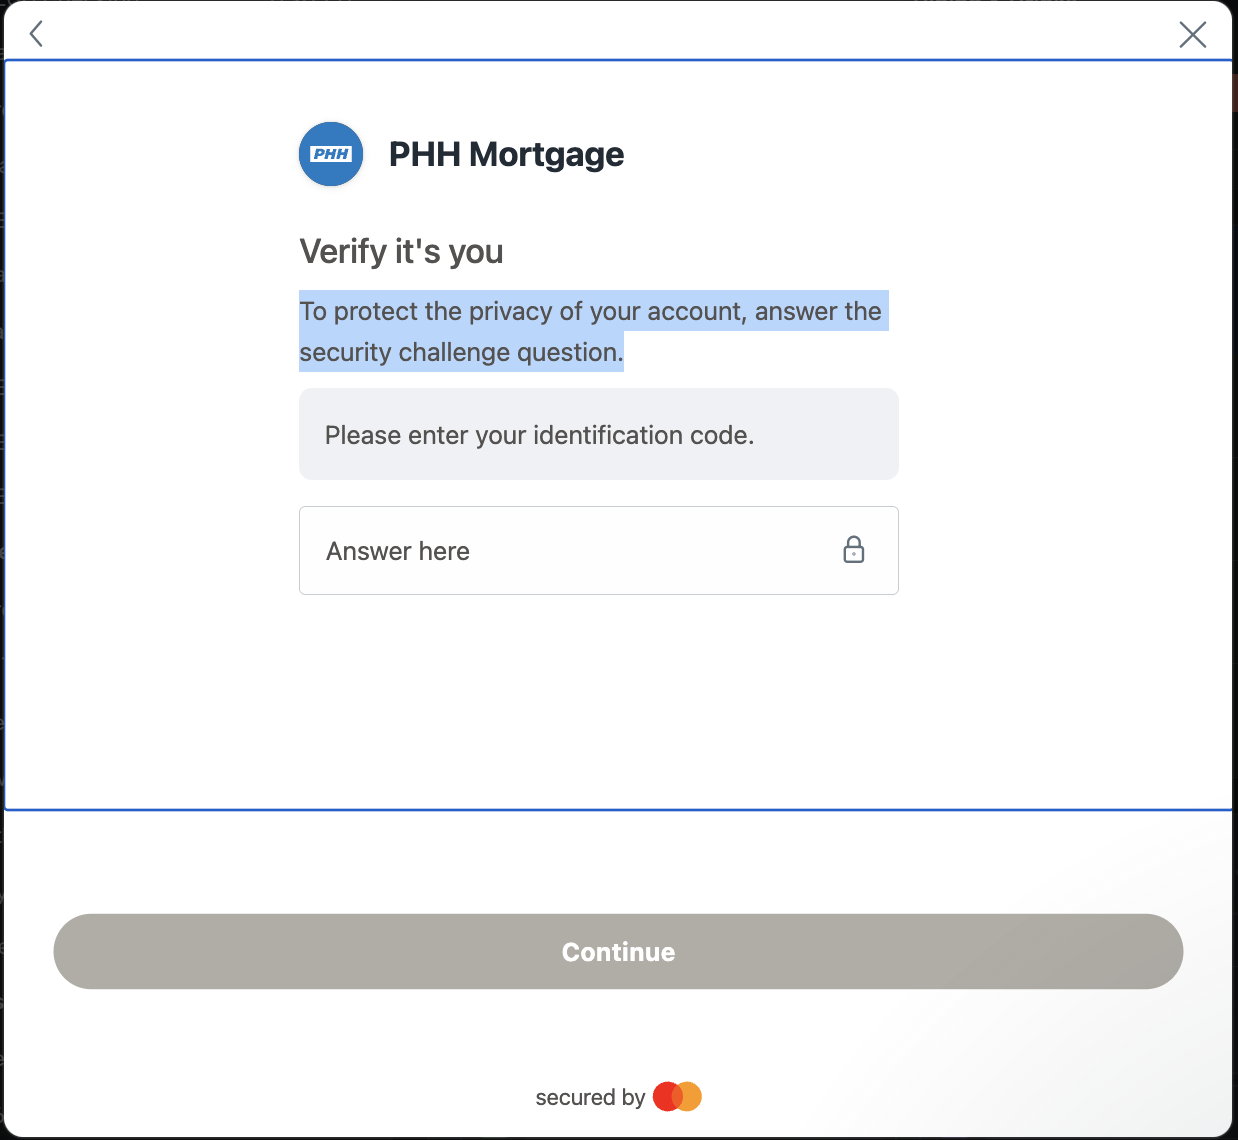Screen dimensions: 1238x1140
Task: Click the Continue button
Action: [618, 951]
